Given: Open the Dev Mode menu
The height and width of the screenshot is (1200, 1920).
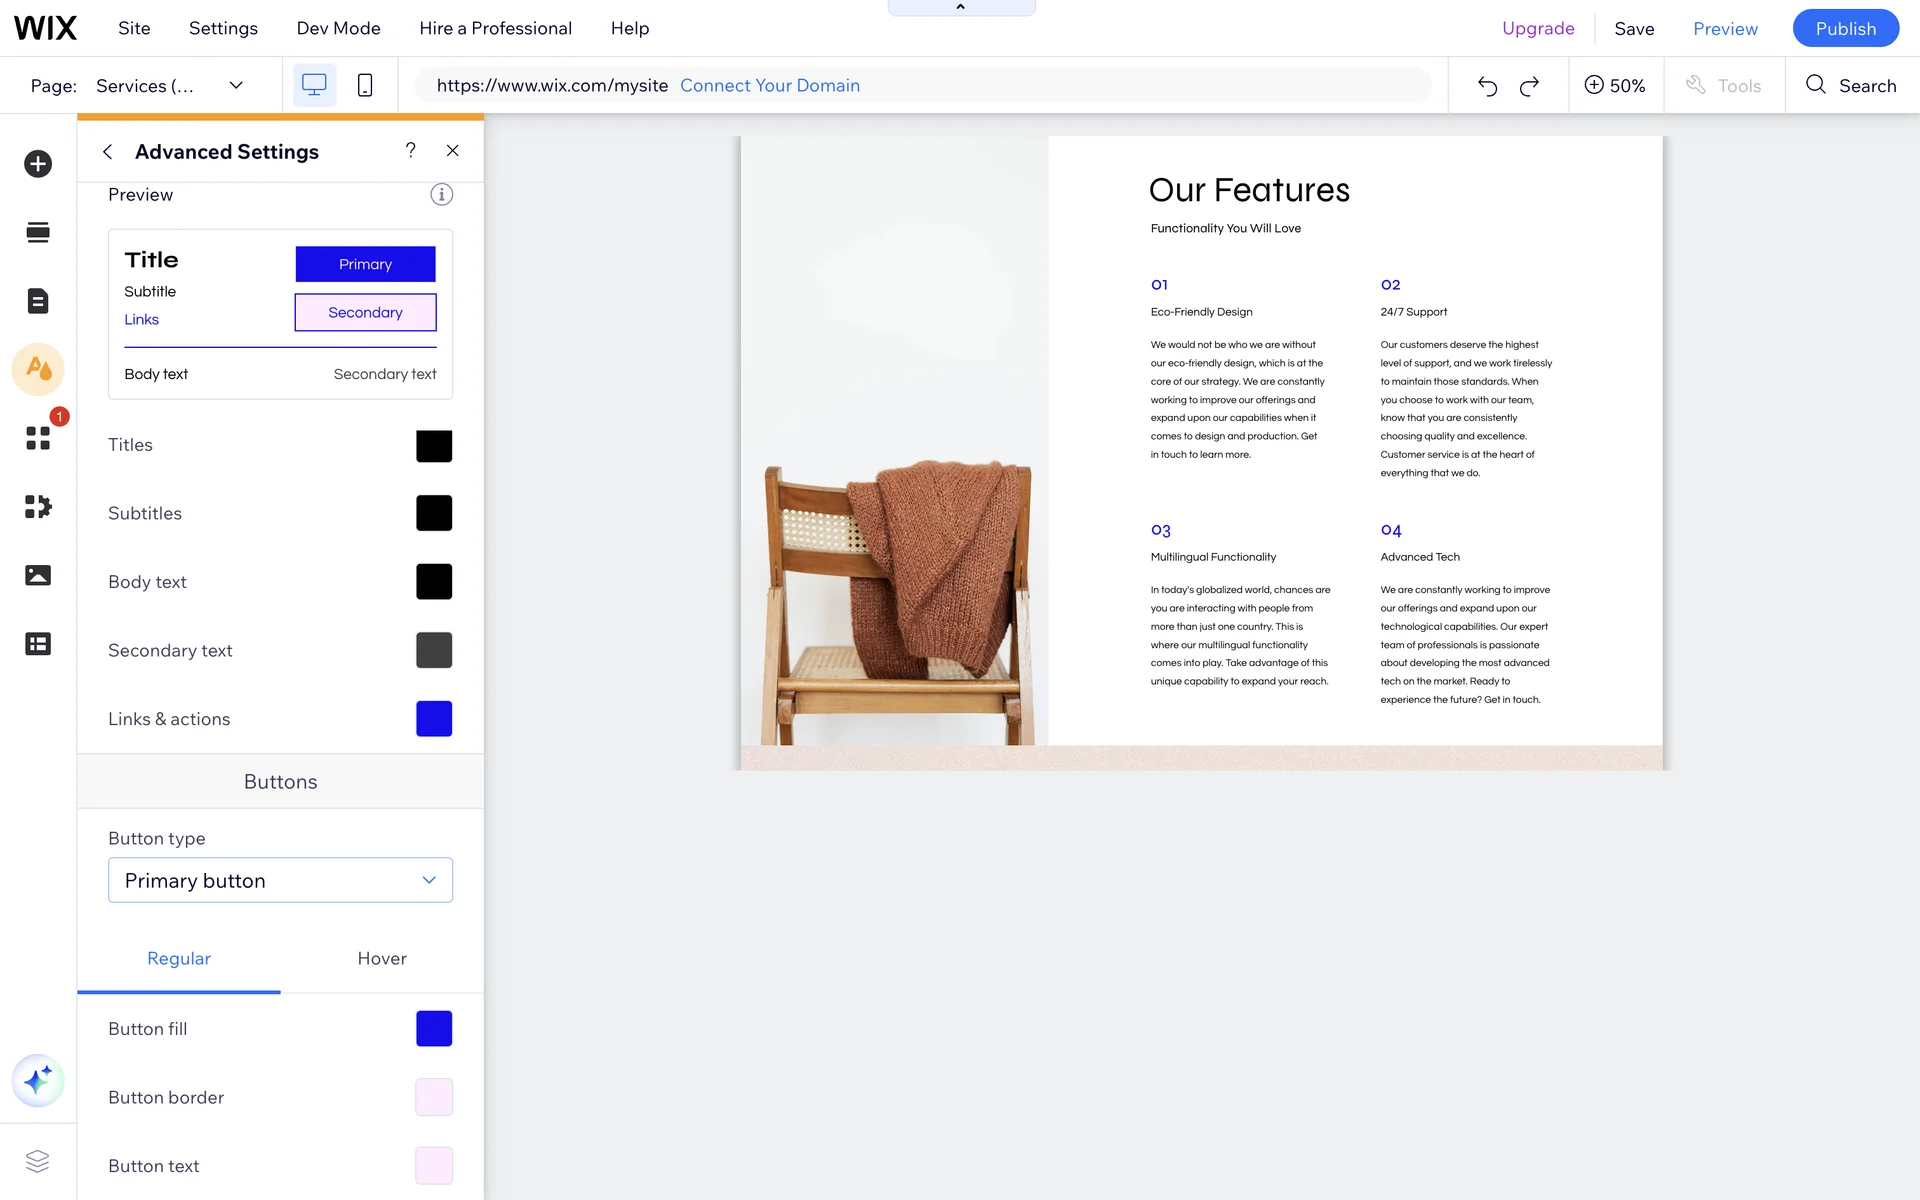Looking at the screenshot, I should [338, 28].
